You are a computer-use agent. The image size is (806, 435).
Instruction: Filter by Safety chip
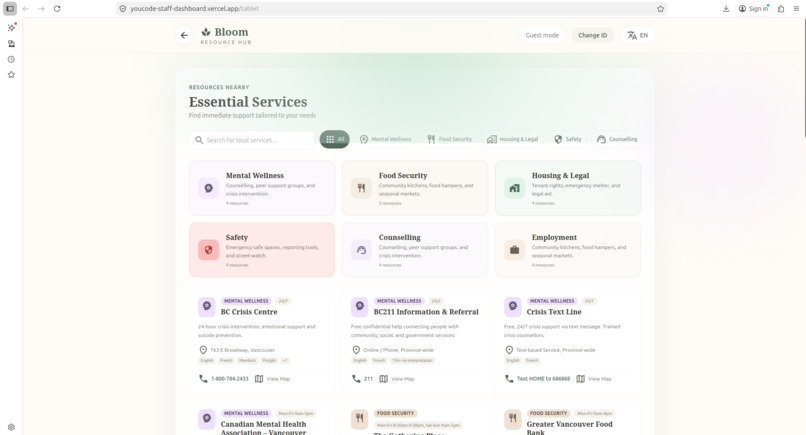point(567,139)
